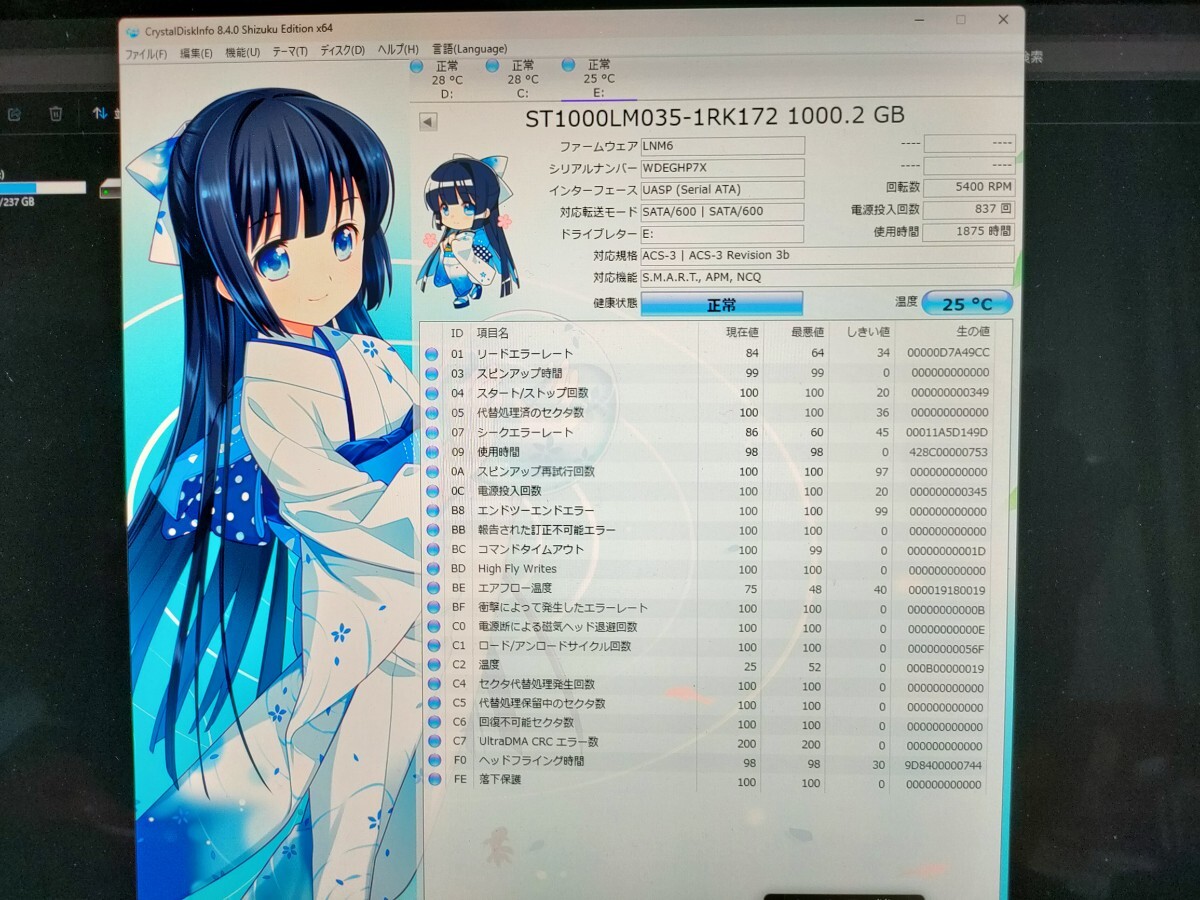Click status orb for ID C1 ロード/アンロードサイクル回数
Image resolution: width=1200 pixels, height=900 pixels.
(x=432, y=647)
